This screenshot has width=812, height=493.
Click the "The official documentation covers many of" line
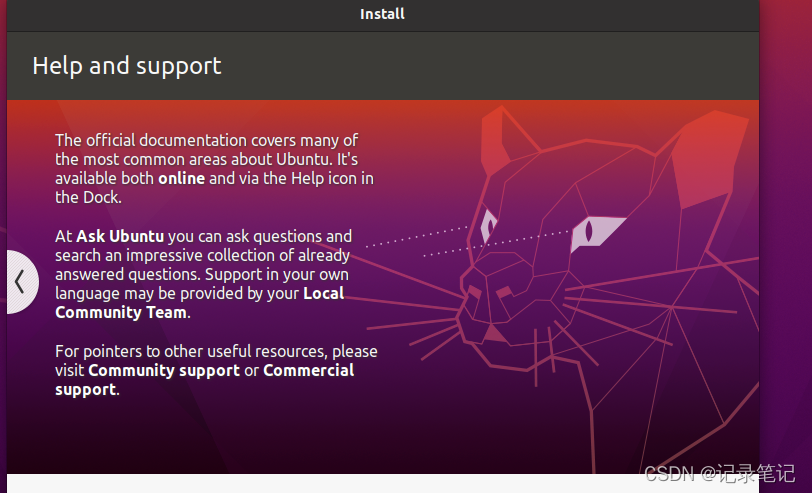pyautogui.click(x=207, y=140)
